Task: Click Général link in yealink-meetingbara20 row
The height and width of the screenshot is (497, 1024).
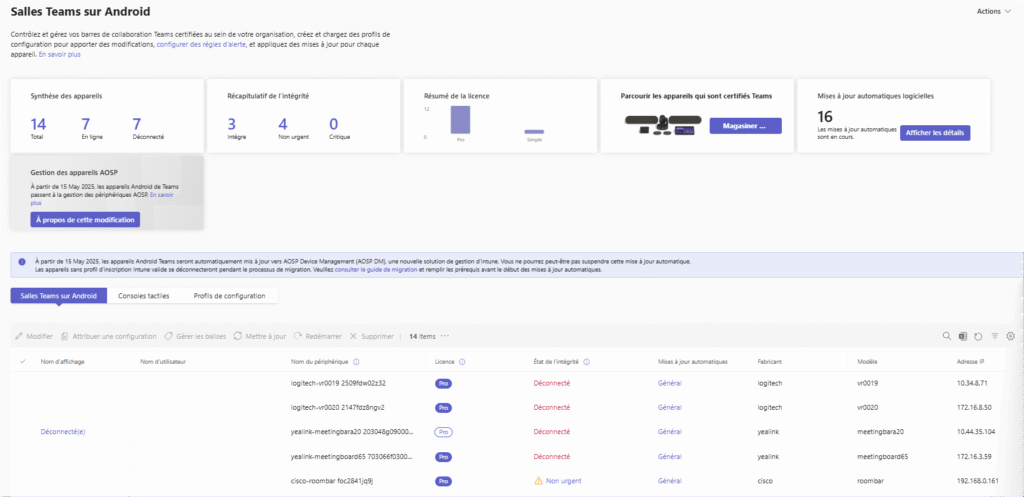Action: [669, 432]
